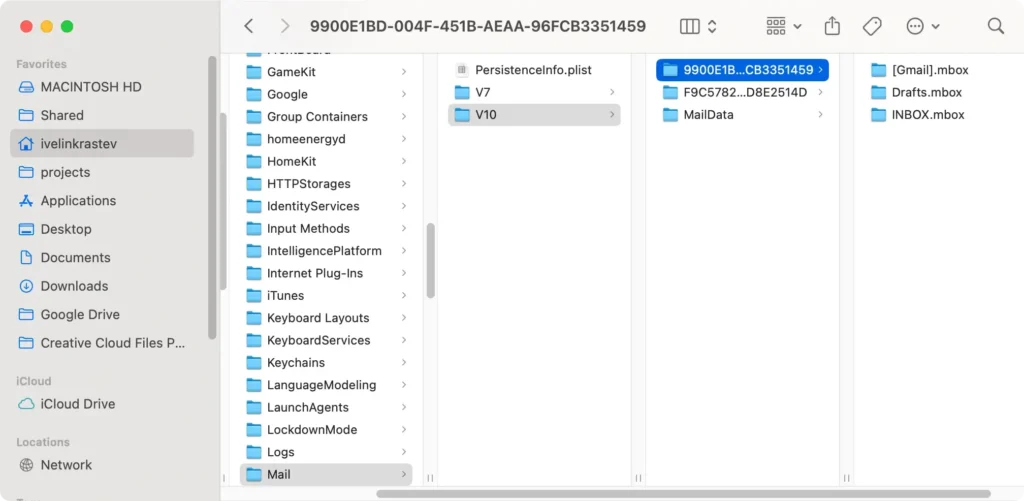This screenshot has height=501, width=1024.
Task: Click the Google Drive sidebar item
Action: (x=80, y=314)
